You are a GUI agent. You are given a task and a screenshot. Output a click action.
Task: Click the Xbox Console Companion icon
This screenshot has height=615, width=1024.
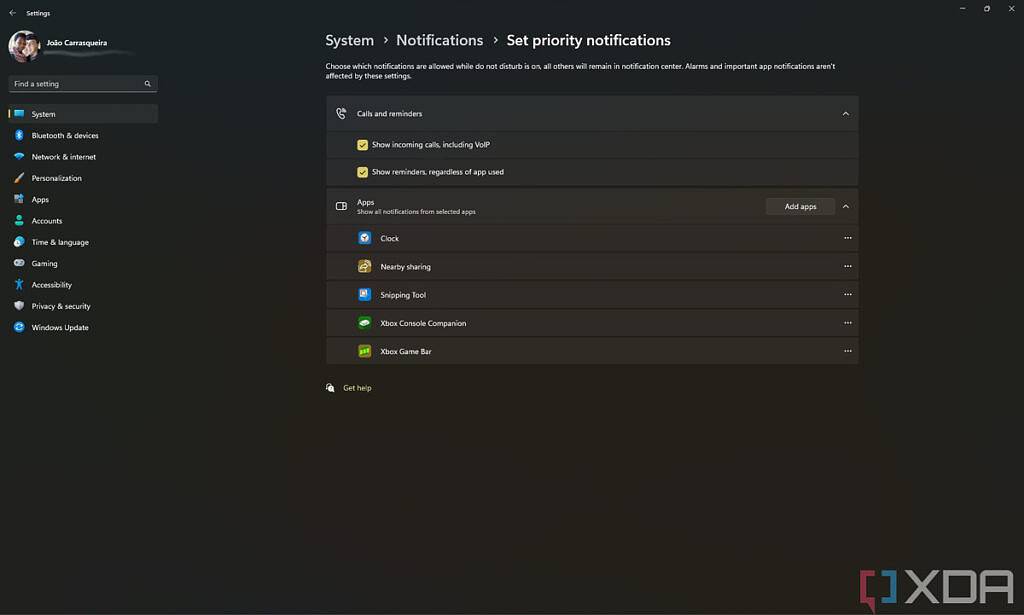364,323
